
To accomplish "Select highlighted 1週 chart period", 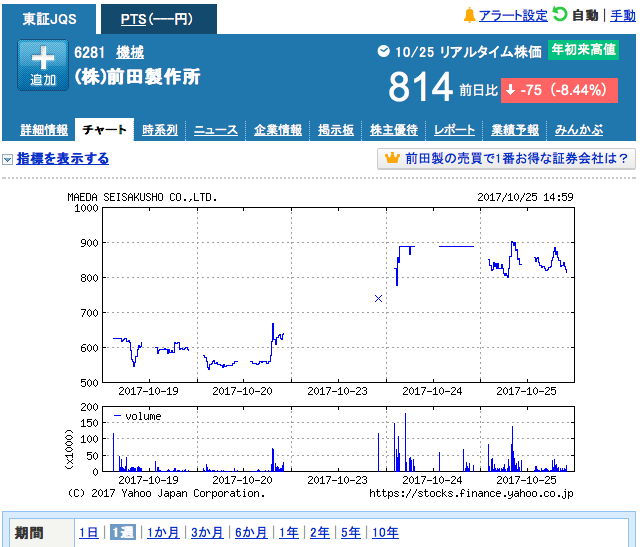I will point(123,533).
